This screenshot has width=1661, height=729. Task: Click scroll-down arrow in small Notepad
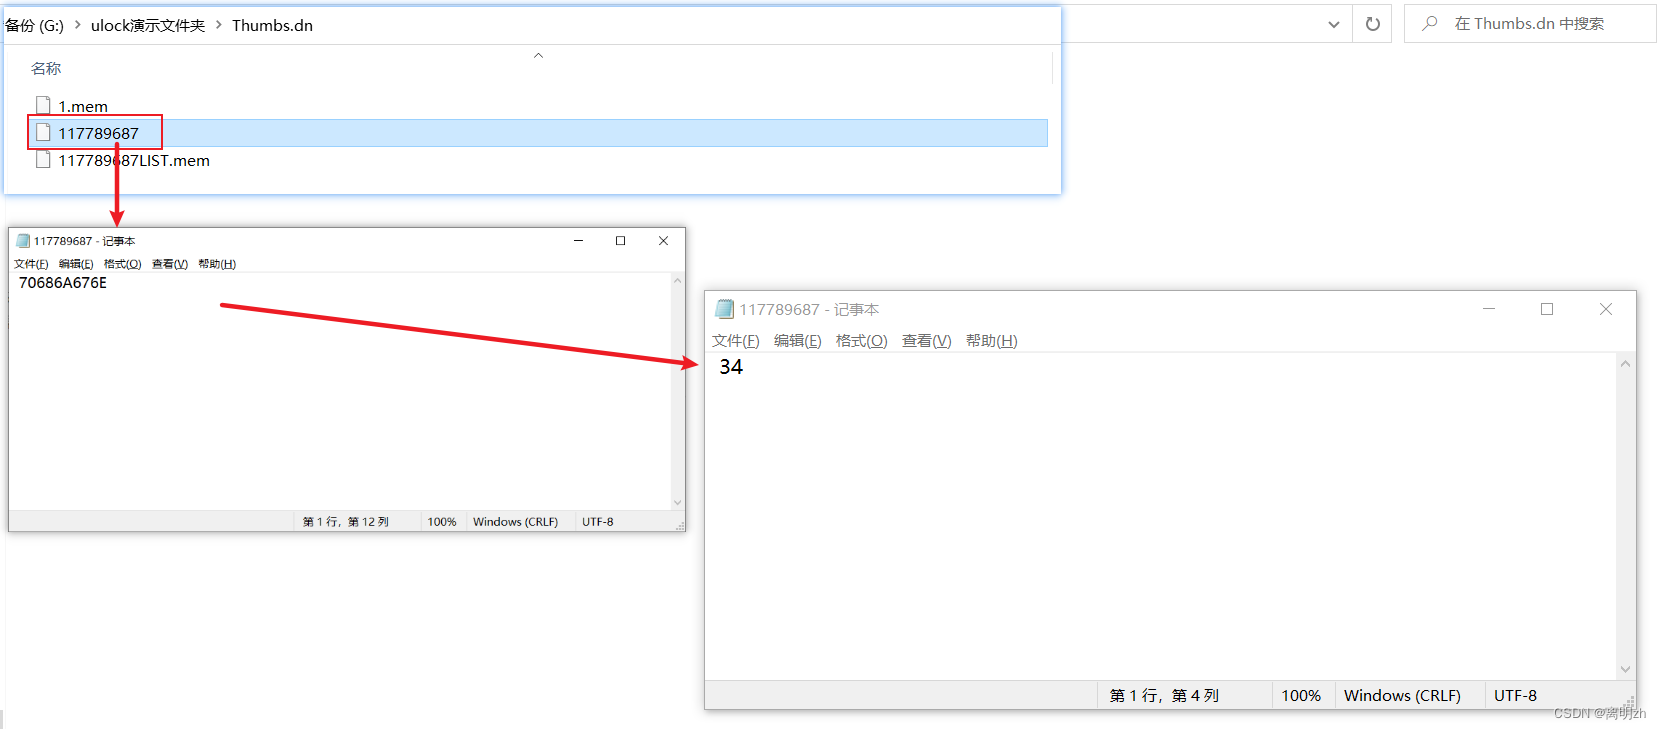(x=677, y=503)
